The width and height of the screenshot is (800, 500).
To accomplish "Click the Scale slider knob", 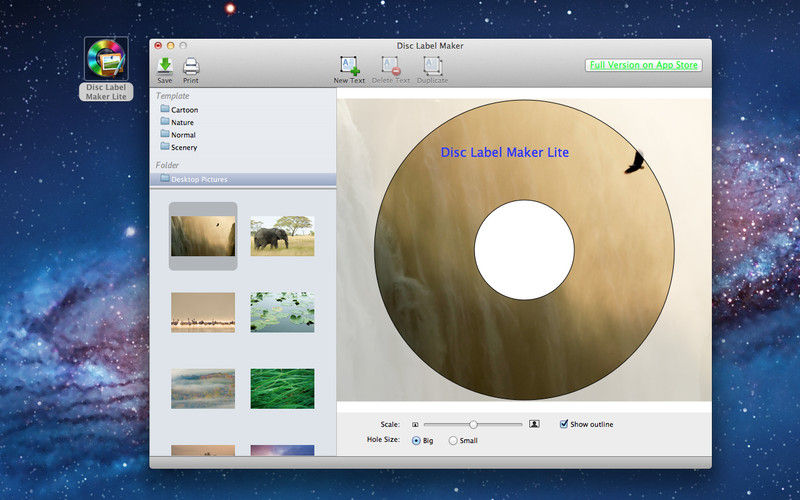I will (473, 424).
